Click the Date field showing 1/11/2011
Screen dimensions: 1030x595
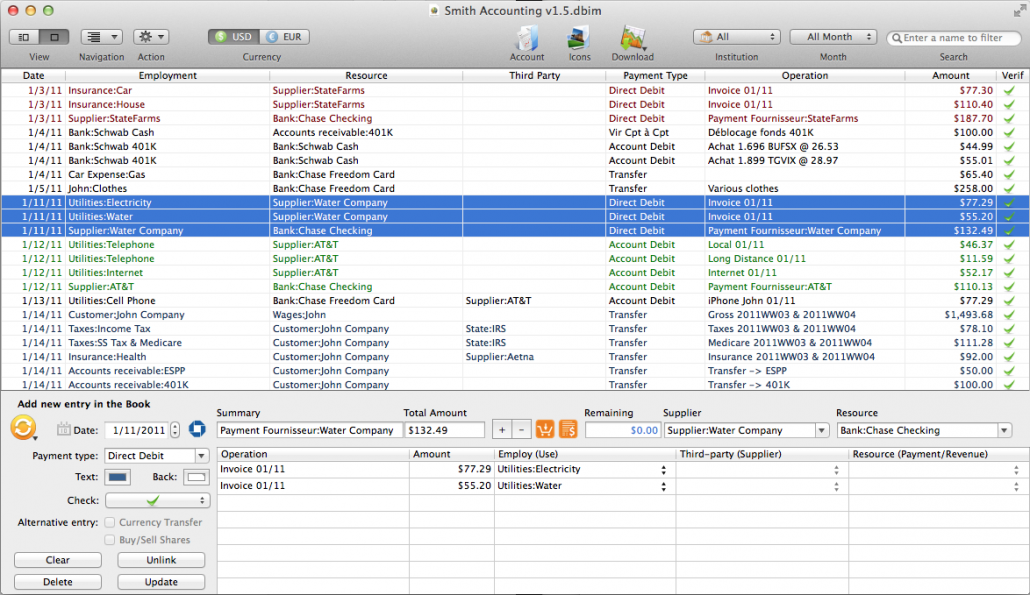click(x=137, y=430)
